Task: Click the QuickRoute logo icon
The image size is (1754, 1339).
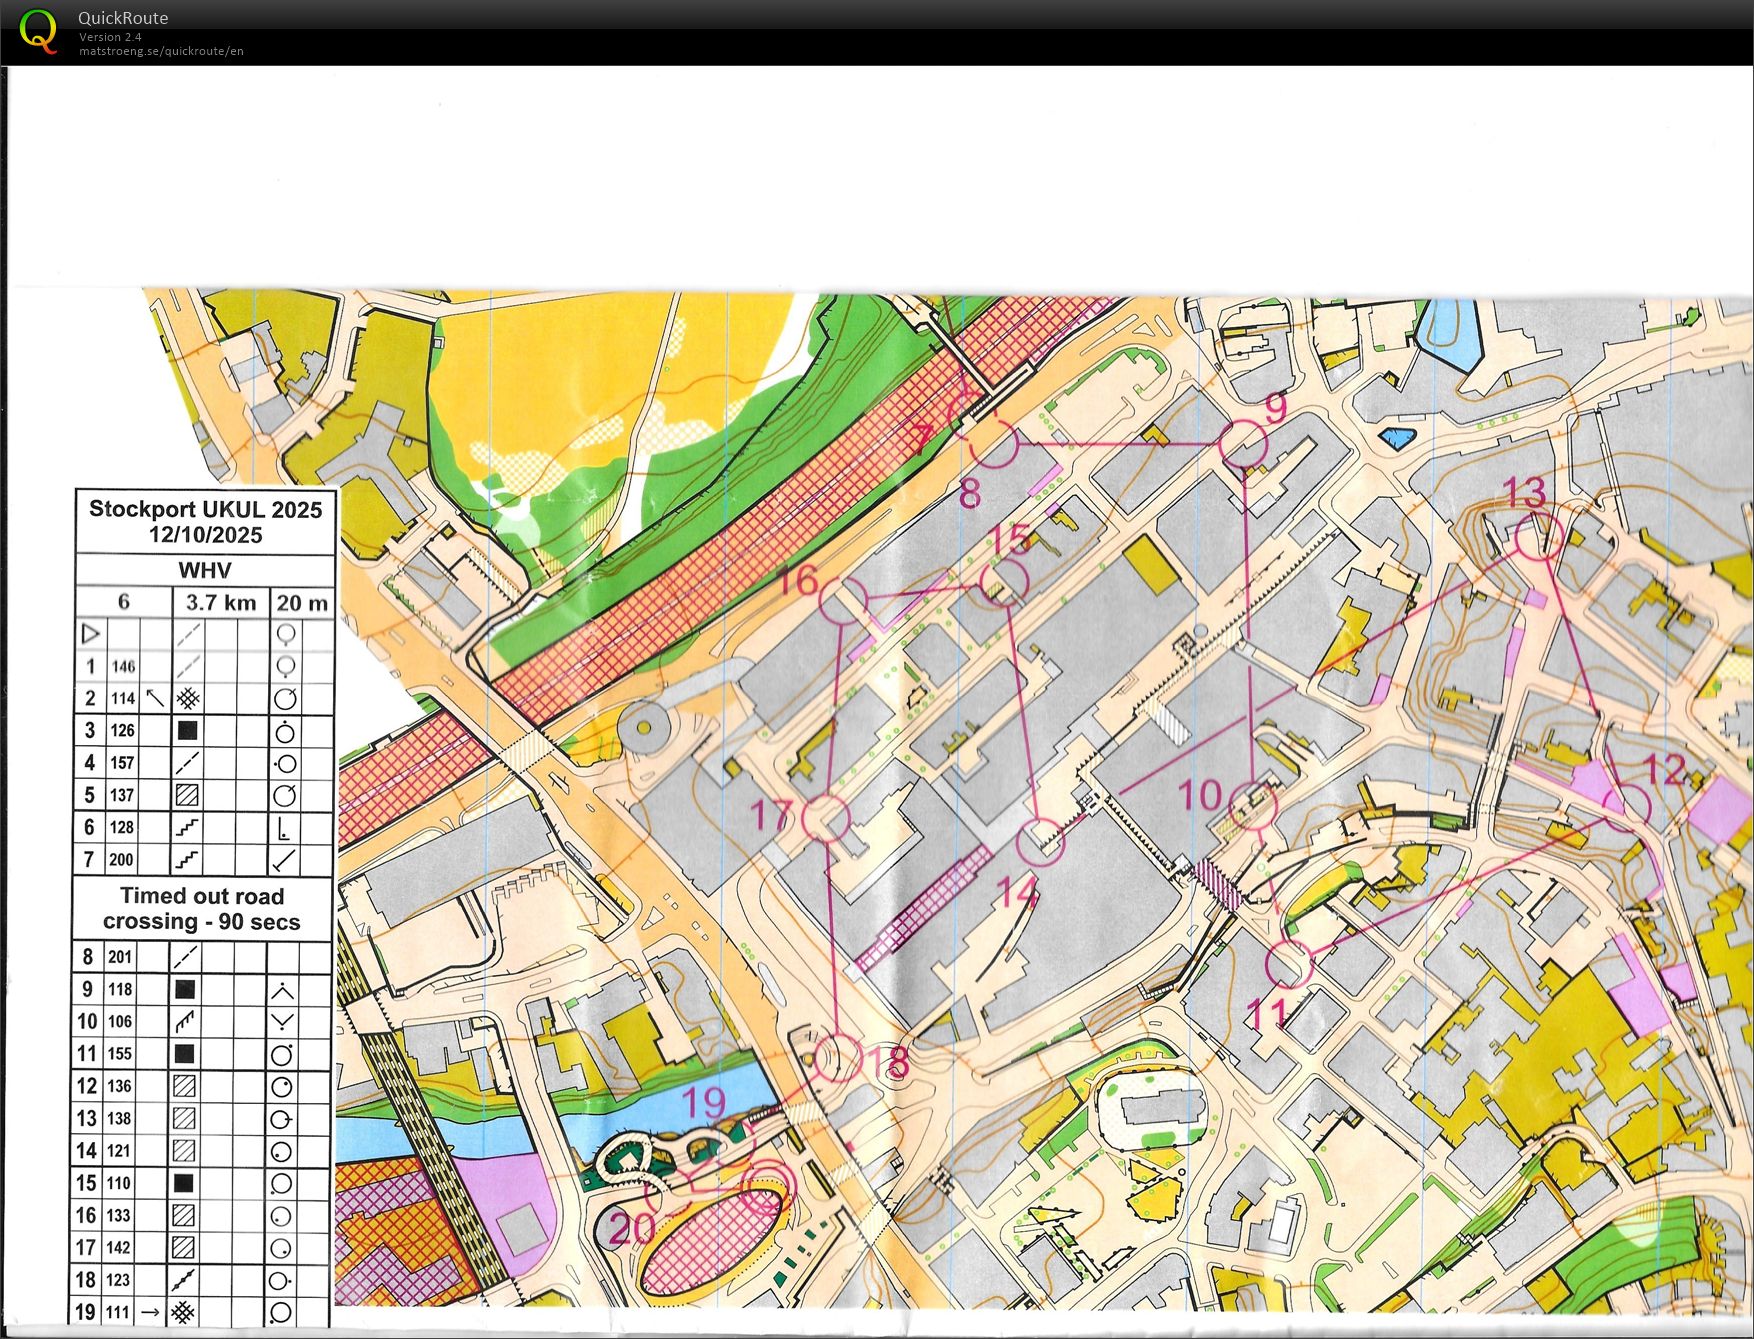Action: (39, 31)
